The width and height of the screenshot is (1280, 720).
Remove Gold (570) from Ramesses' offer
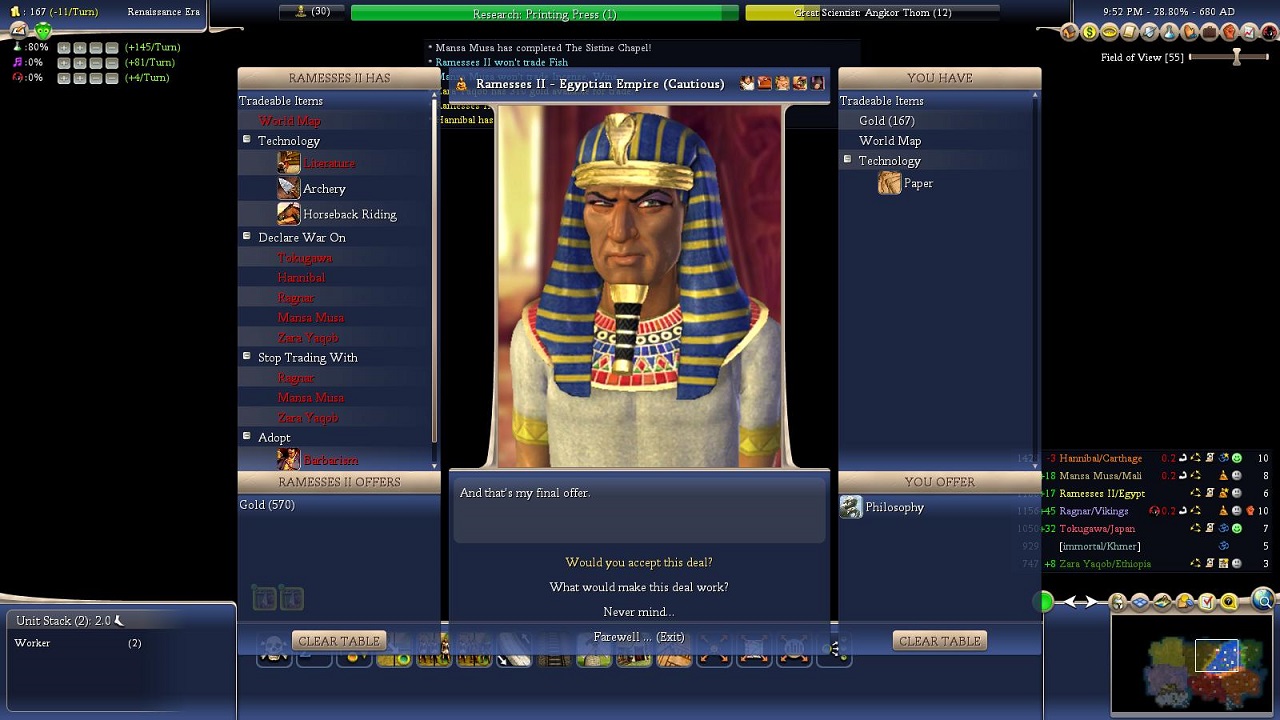coord(267,505)
